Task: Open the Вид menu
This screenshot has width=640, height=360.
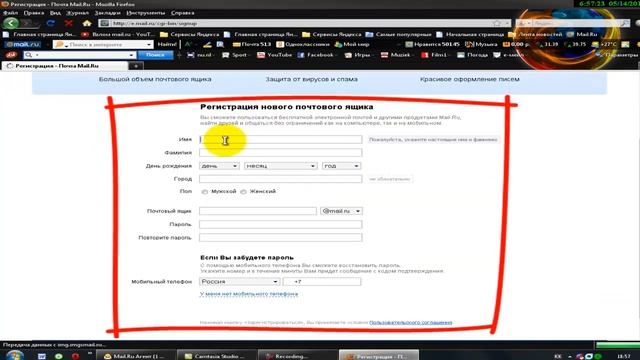Action: point(56,13)
